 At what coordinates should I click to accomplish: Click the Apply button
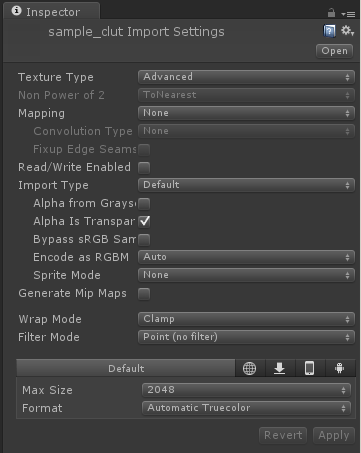tap(334, 435)
